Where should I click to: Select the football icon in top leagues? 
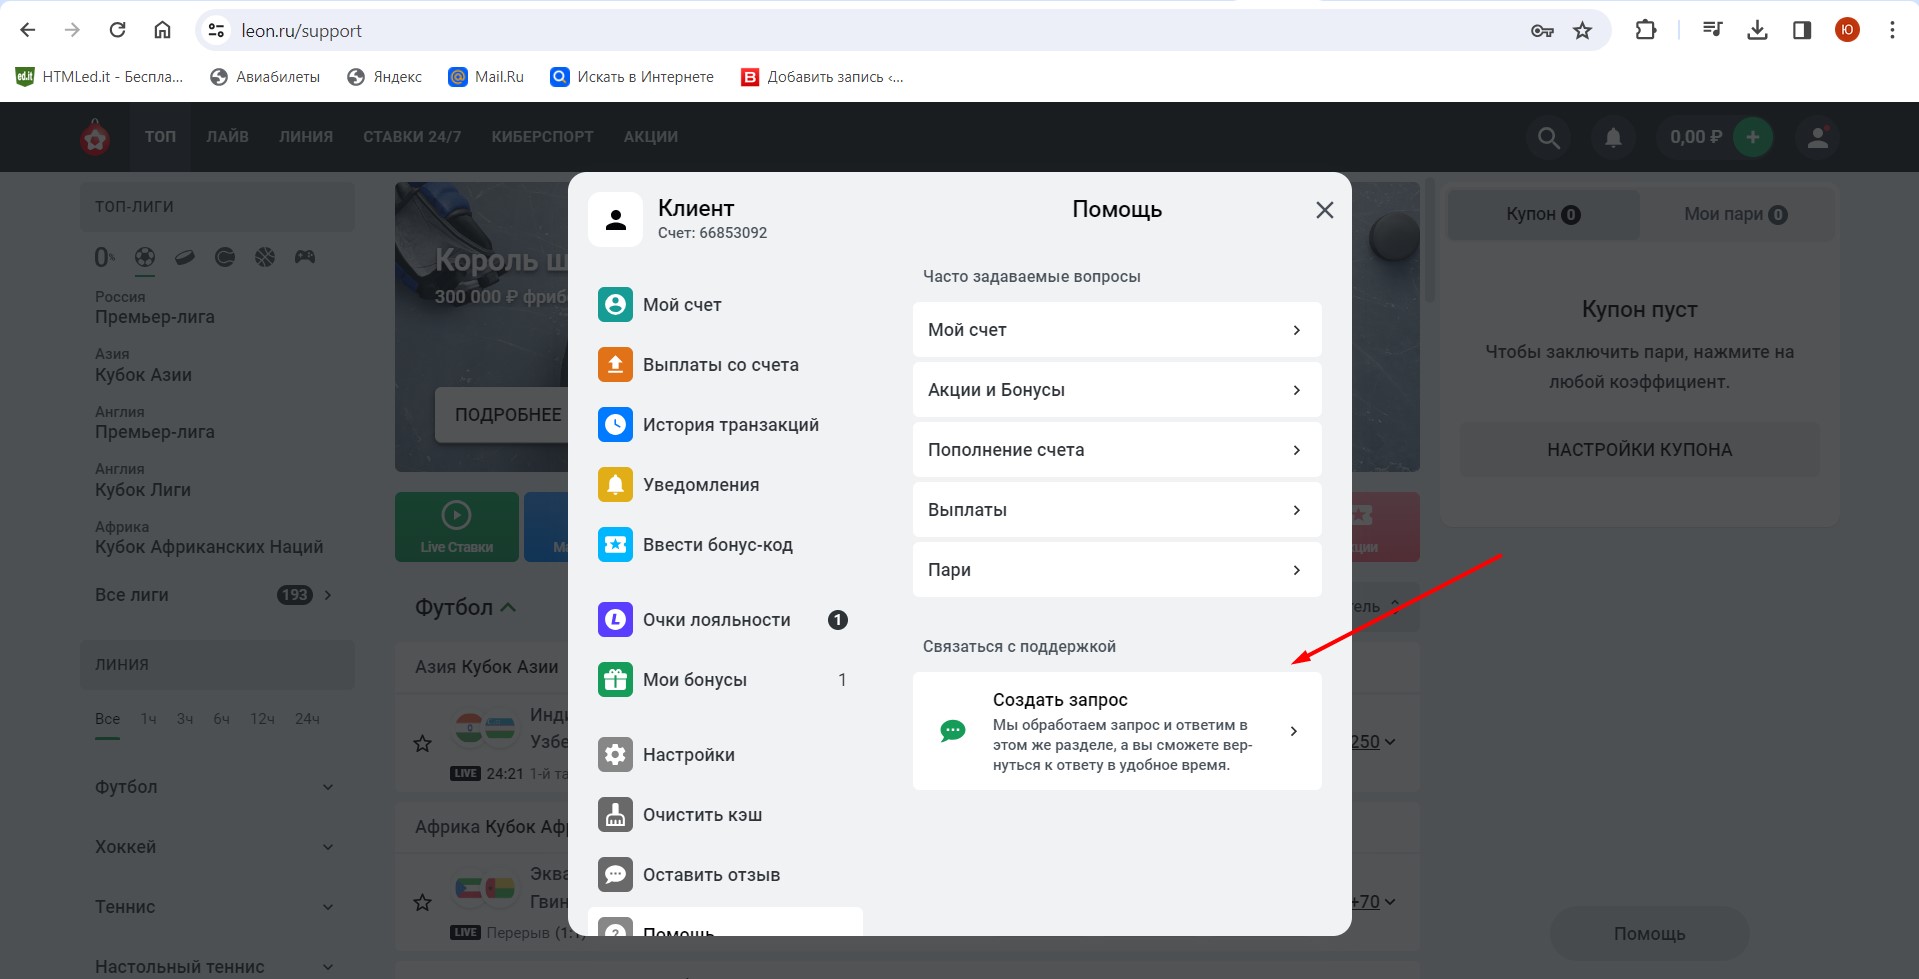click(x=145, y=258)
